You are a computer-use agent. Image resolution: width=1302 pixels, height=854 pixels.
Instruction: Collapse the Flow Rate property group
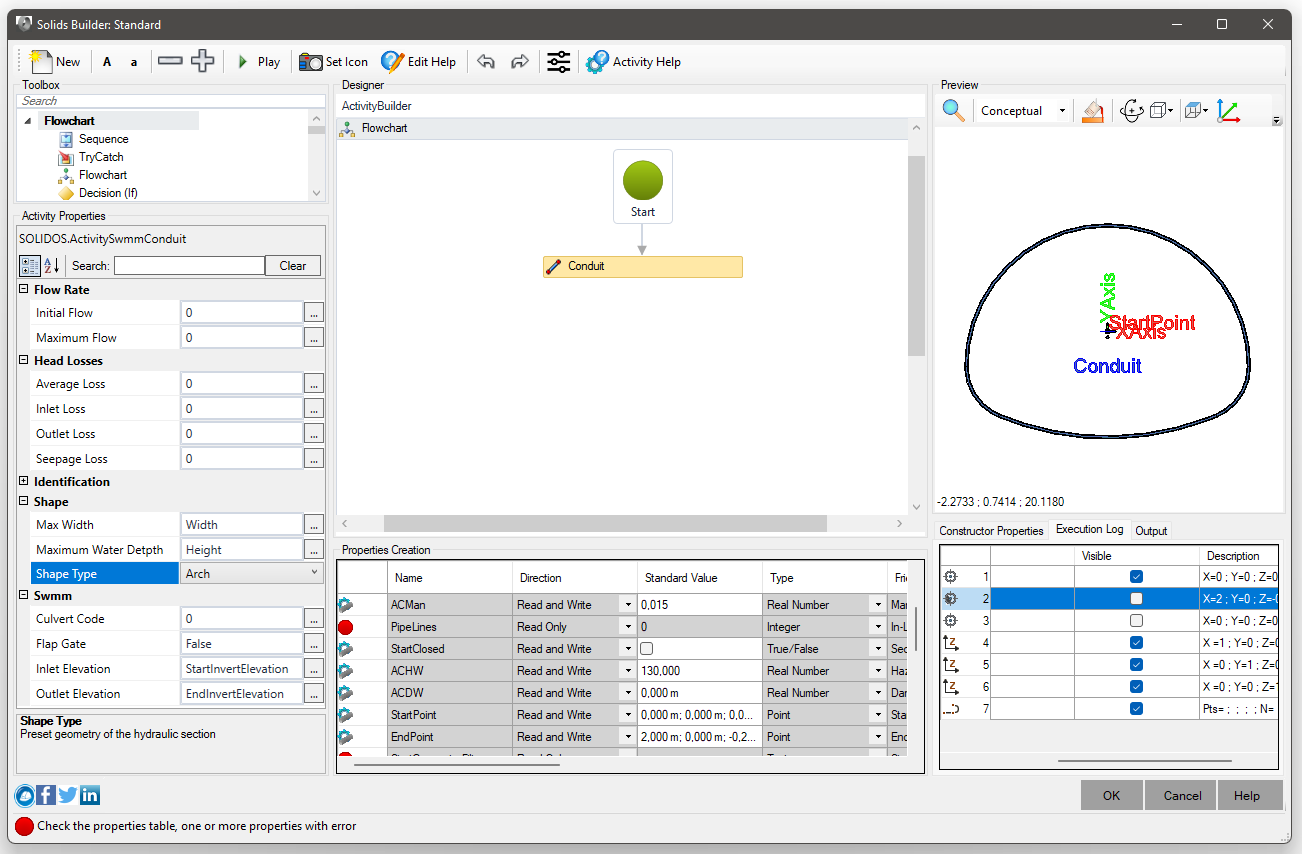24,290
